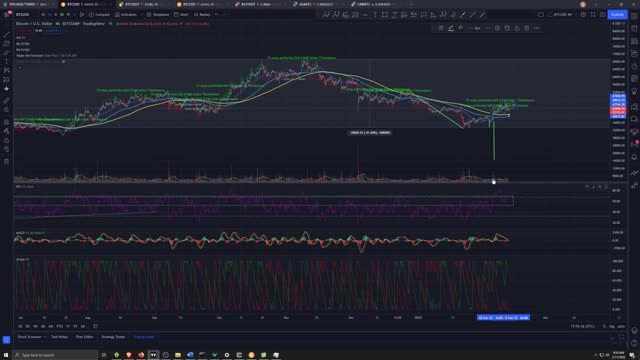This screenshot has height=360, width=640.
Task: Open chart settings gear in top toolbar
Action: pyautogui.click(x=583, y=14)
